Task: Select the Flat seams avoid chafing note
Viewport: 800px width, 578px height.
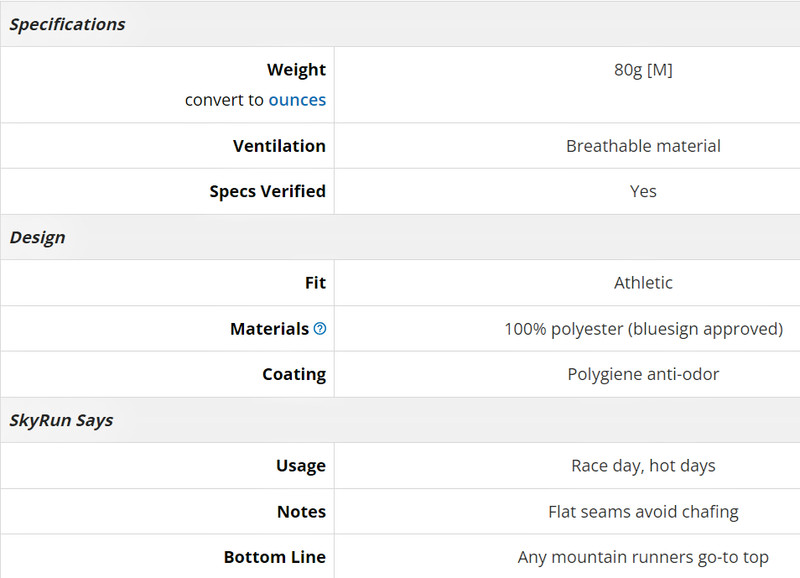Action: click(643, 512)
